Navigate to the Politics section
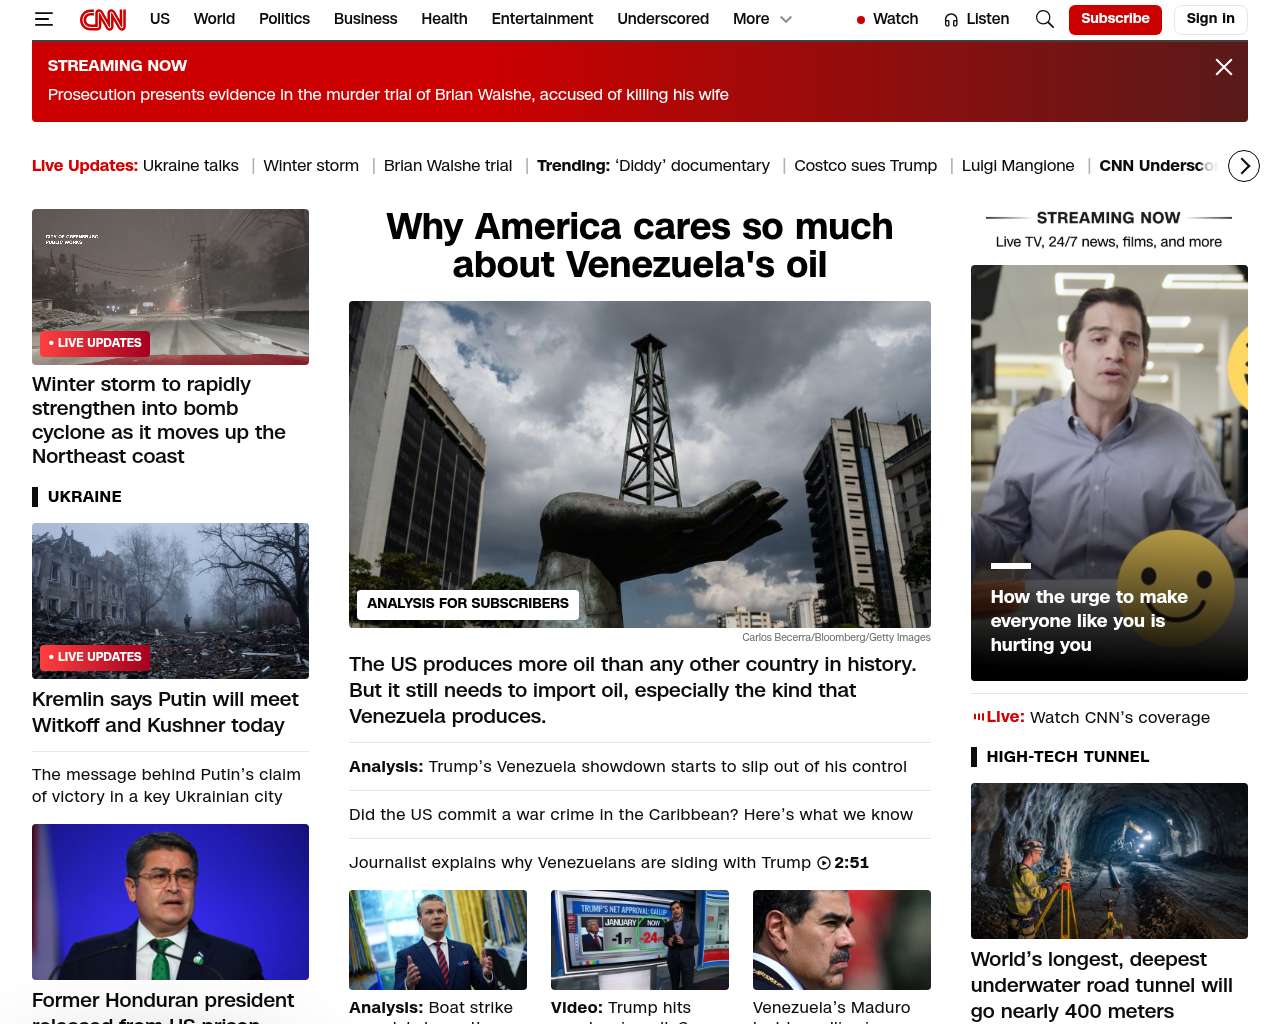Screen dimensions: 1280x1024 [x=284, y=19]
